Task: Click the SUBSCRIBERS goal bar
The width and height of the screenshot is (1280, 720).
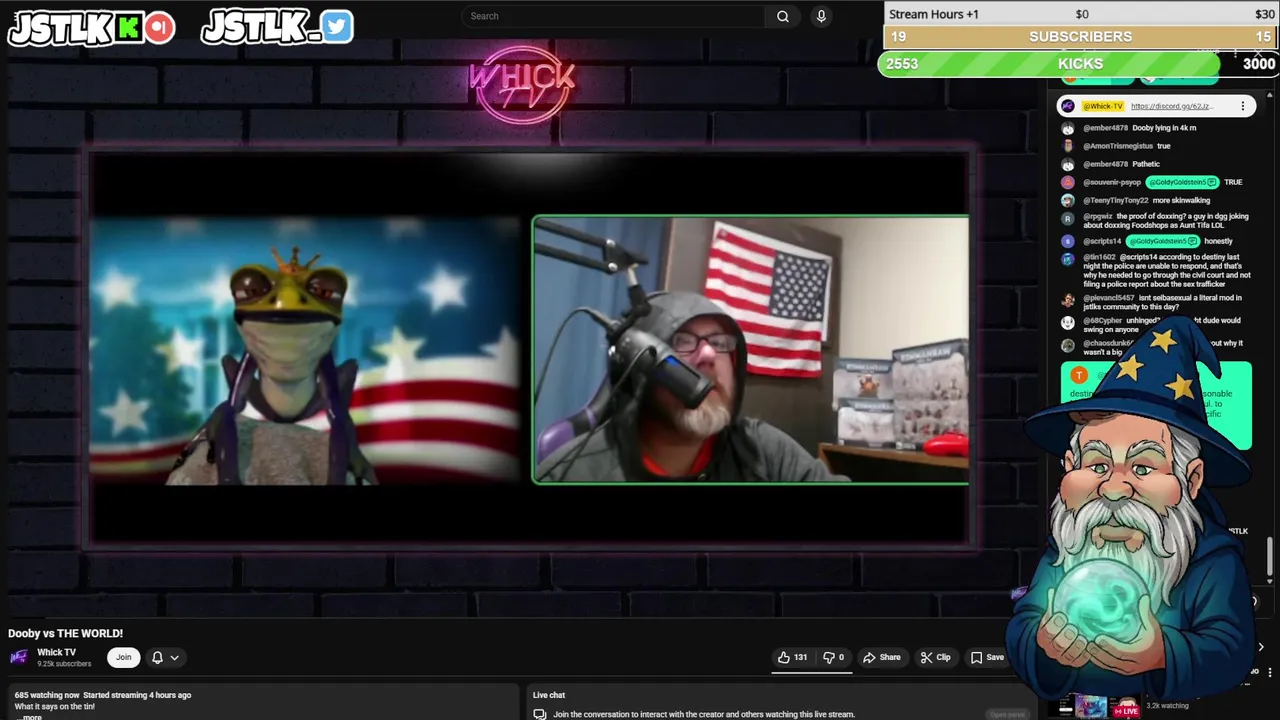Action: pyautogui.click(x=1080, y=37)
